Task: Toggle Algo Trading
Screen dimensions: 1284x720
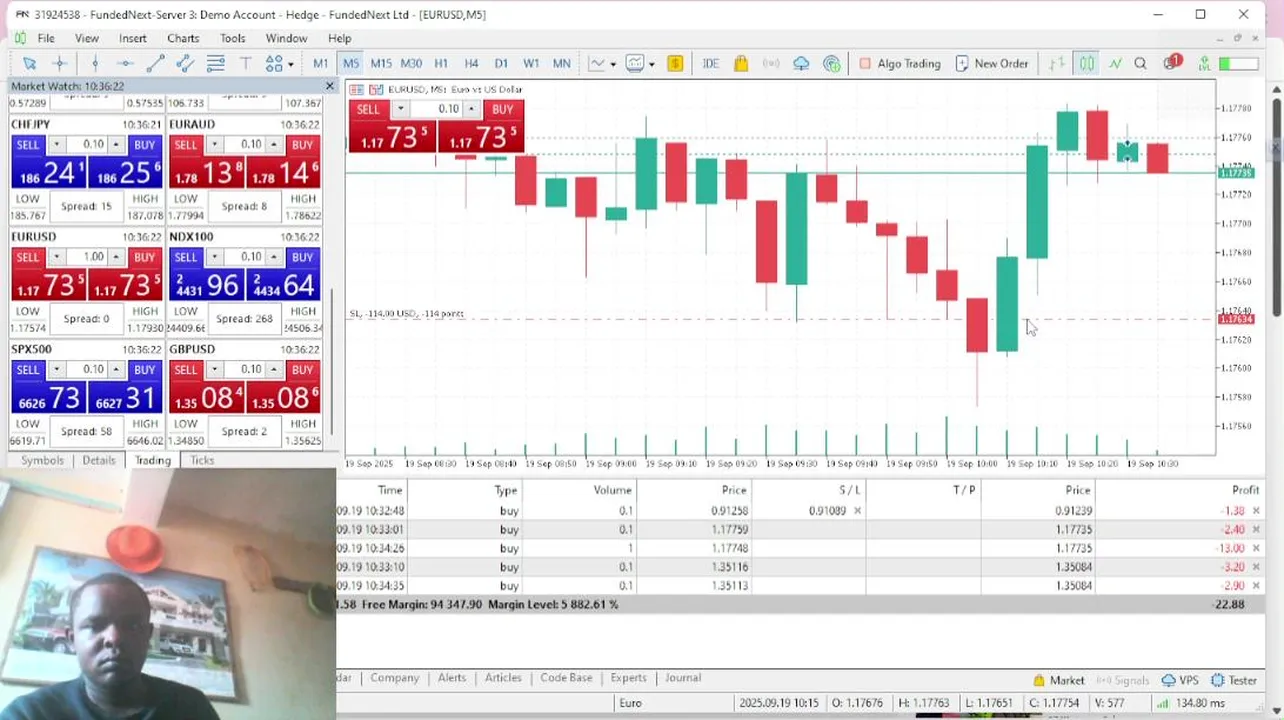Action: 899,63
